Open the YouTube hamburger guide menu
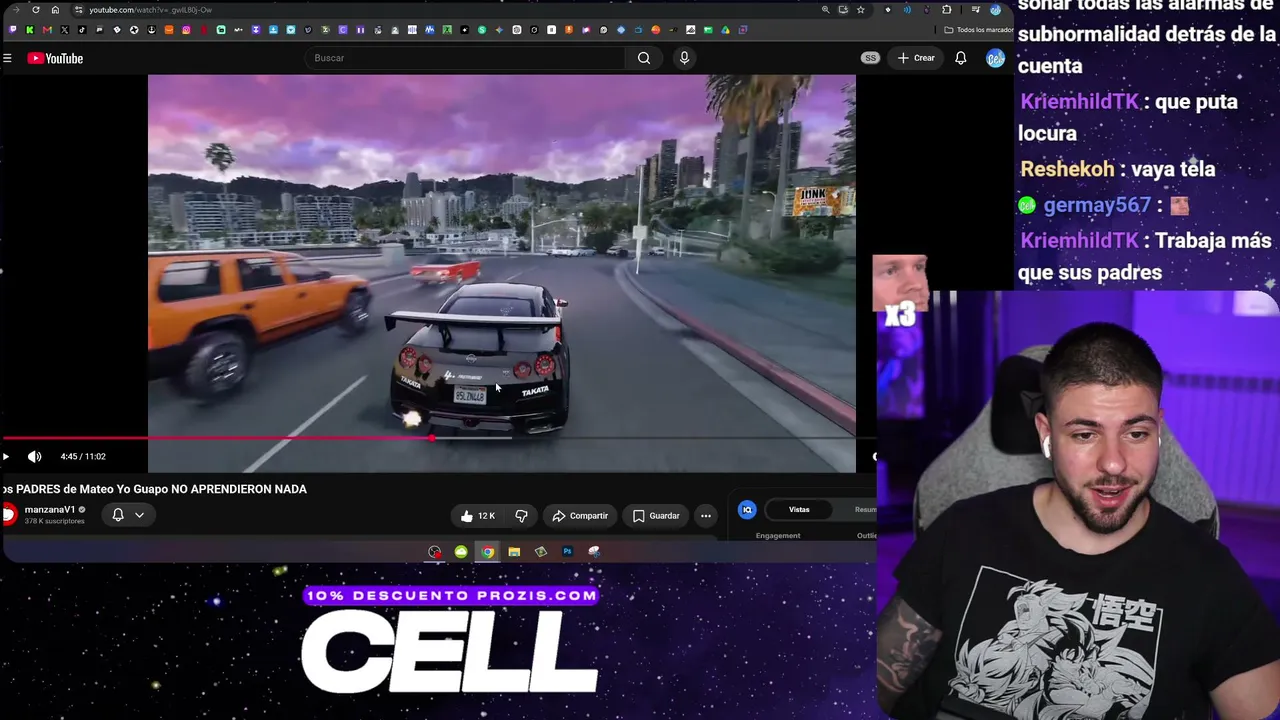Viewport: 1280px width, 720px height. [7, 58]
